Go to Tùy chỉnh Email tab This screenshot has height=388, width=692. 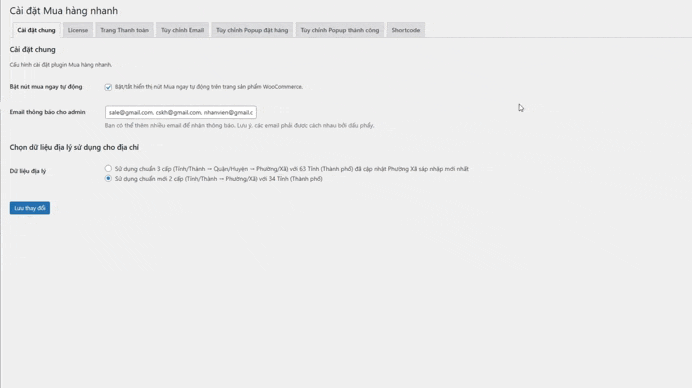182,30
